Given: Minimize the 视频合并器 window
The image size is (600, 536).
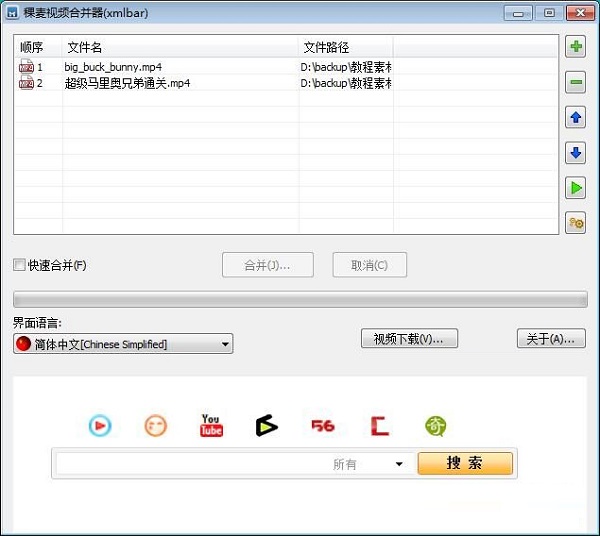Looking at the screenshot, I should 518,13.
